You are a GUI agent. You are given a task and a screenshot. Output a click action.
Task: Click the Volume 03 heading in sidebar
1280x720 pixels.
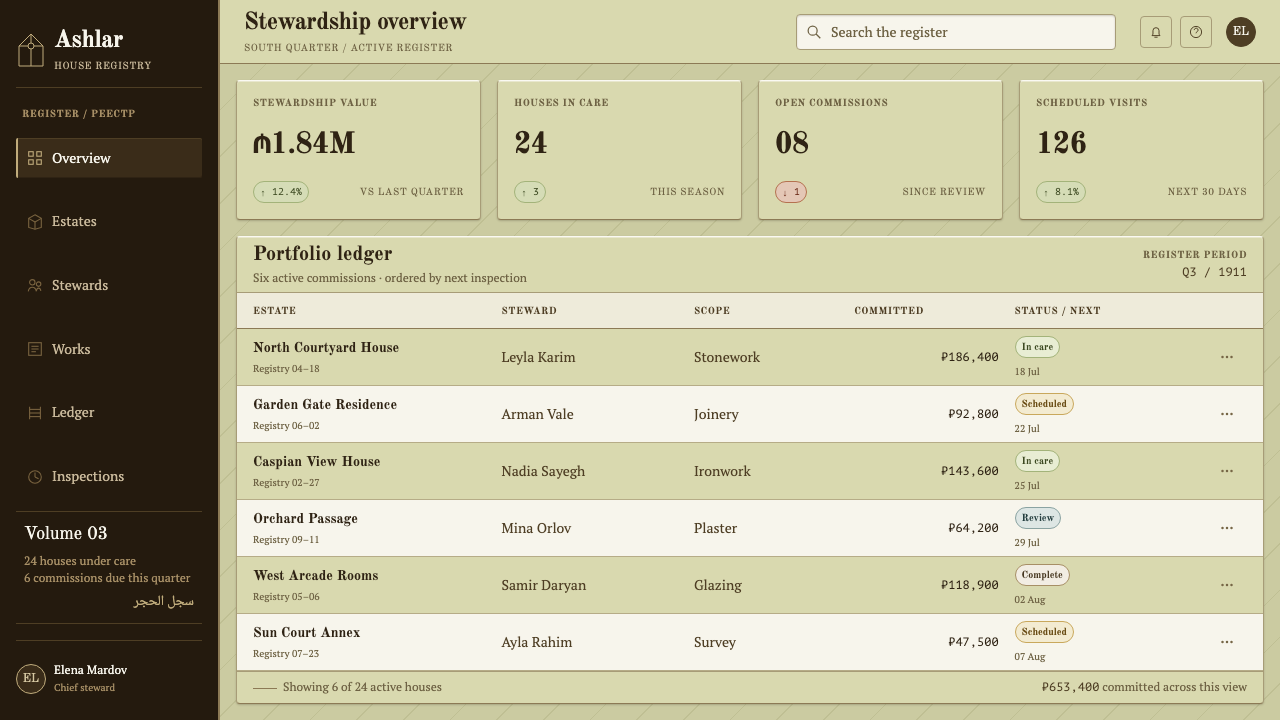coord(66,533)
